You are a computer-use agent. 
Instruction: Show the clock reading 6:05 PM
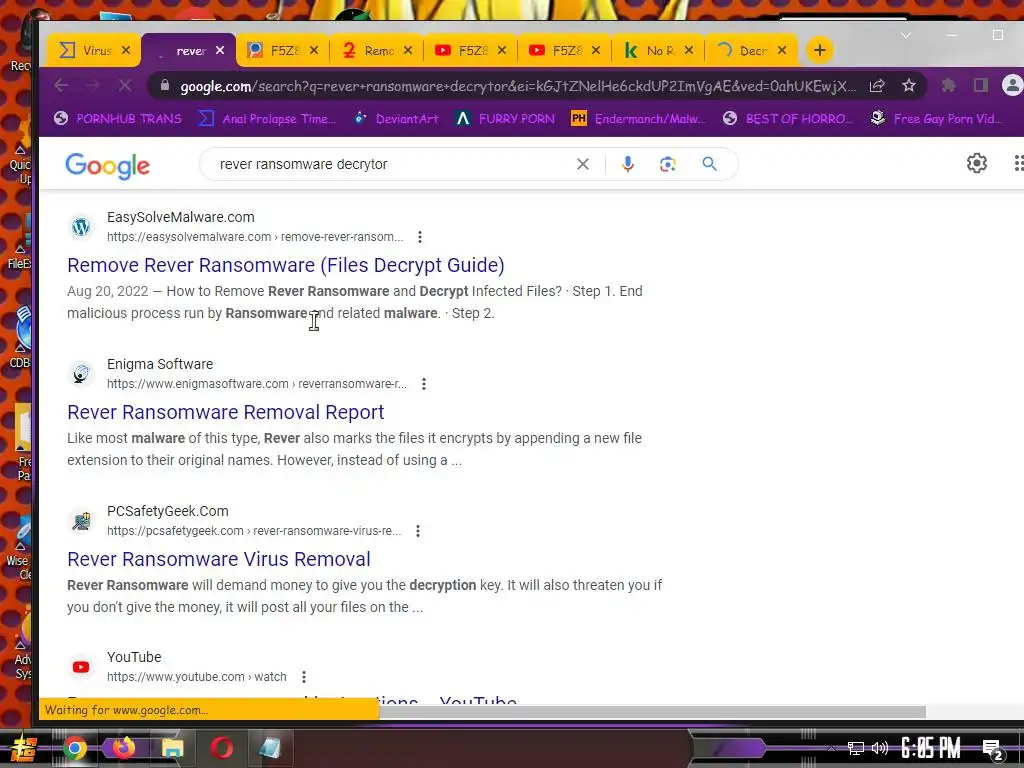click(x=931, y=748)
